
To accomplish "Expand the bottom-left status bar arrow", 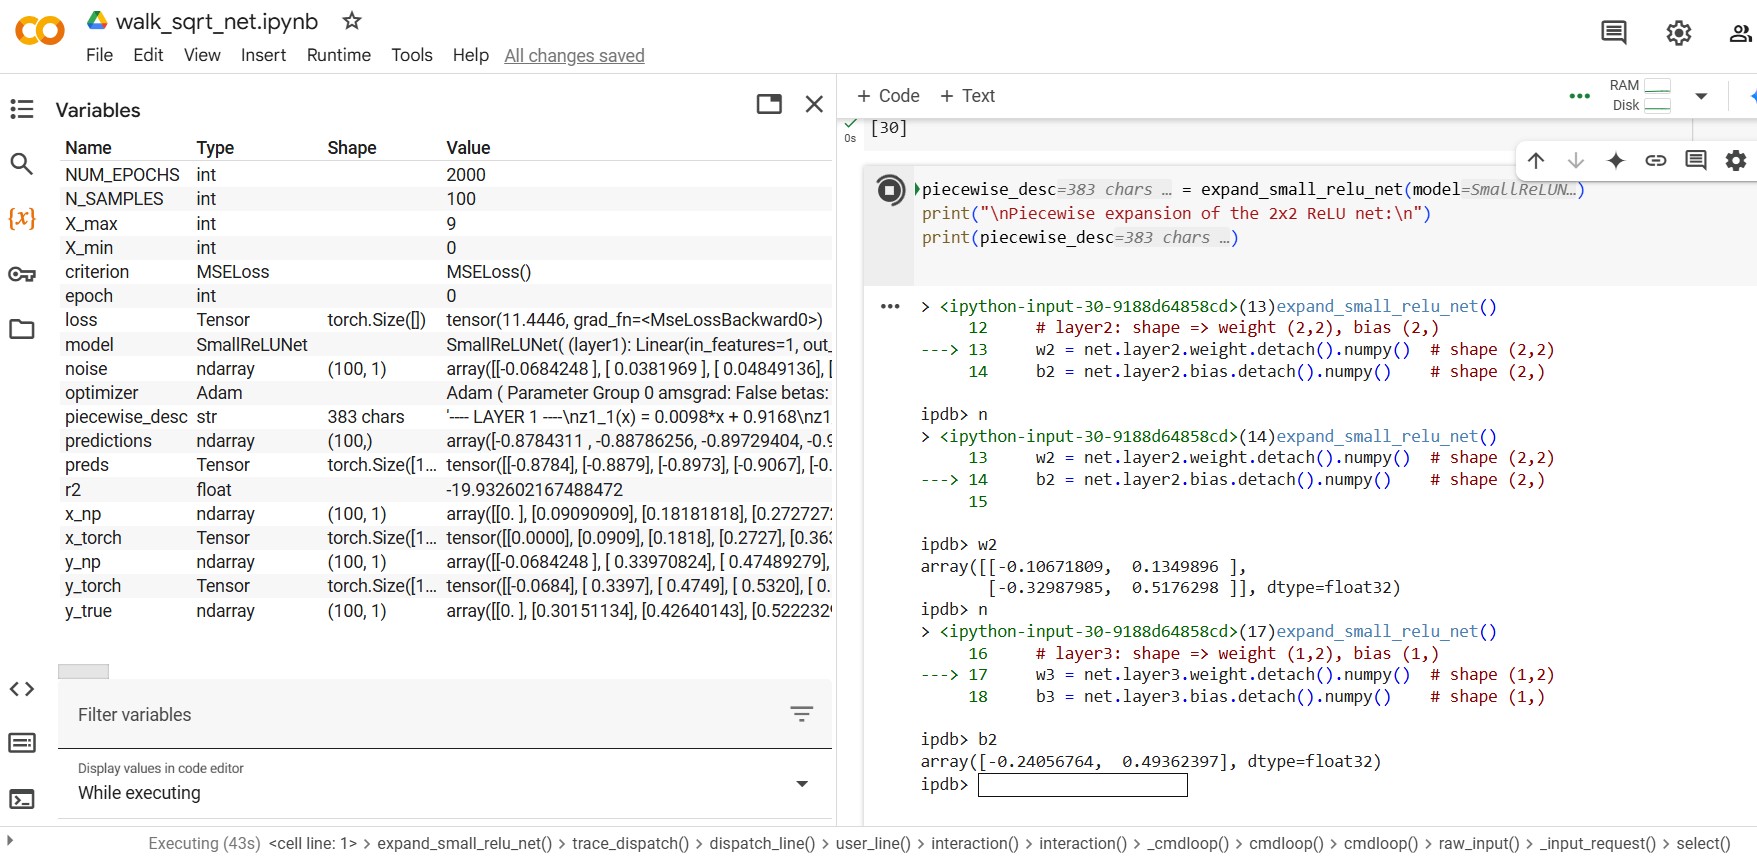I will [x=10, y=841].
